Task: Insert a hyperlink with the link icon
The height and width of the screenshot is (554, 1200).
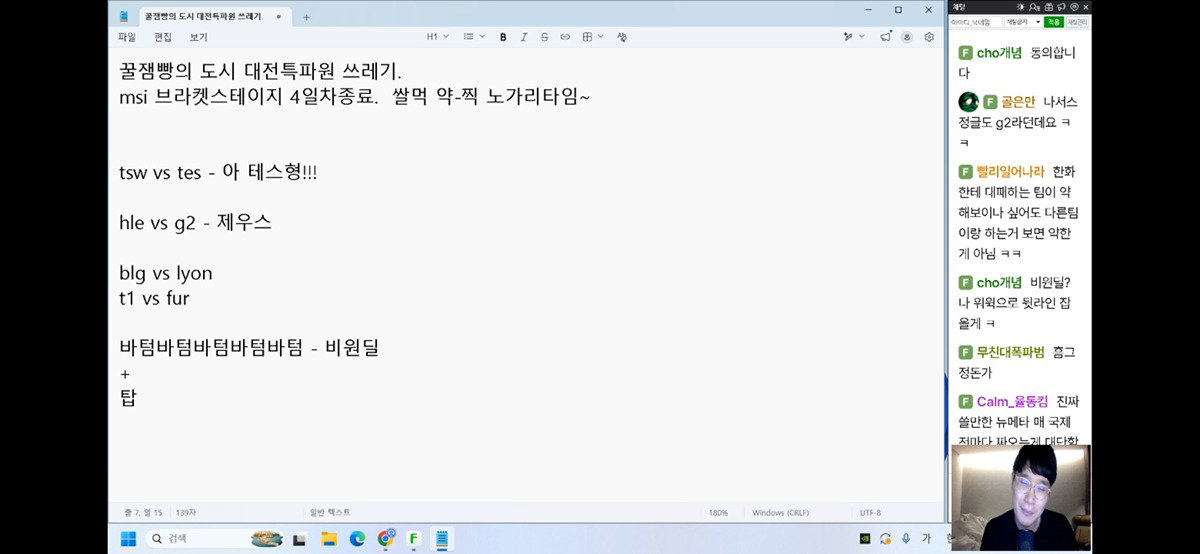Action: (565, 37)
